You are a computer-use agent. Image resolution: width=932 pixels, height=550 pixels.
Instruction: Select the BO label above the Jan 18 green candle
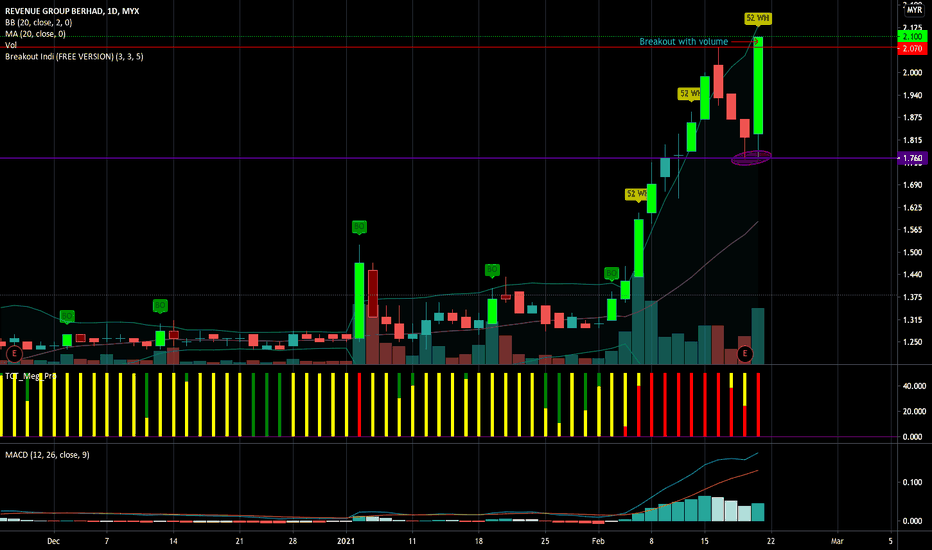pos(492,271)
